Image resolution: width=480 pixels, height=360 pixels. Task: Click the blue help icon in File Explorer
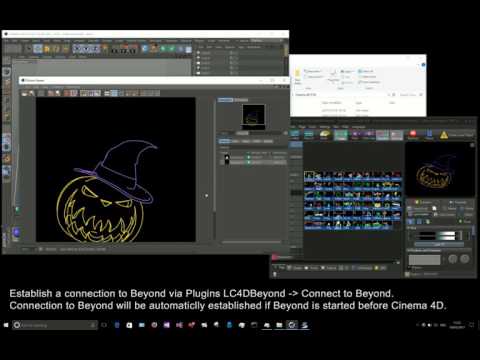click(x=423, y=65)
